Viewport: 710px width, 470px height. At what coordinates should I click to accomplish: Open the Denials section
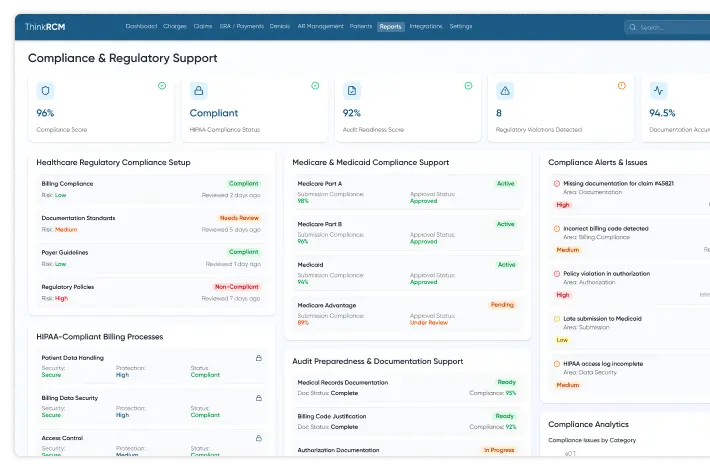pos(280,26)
